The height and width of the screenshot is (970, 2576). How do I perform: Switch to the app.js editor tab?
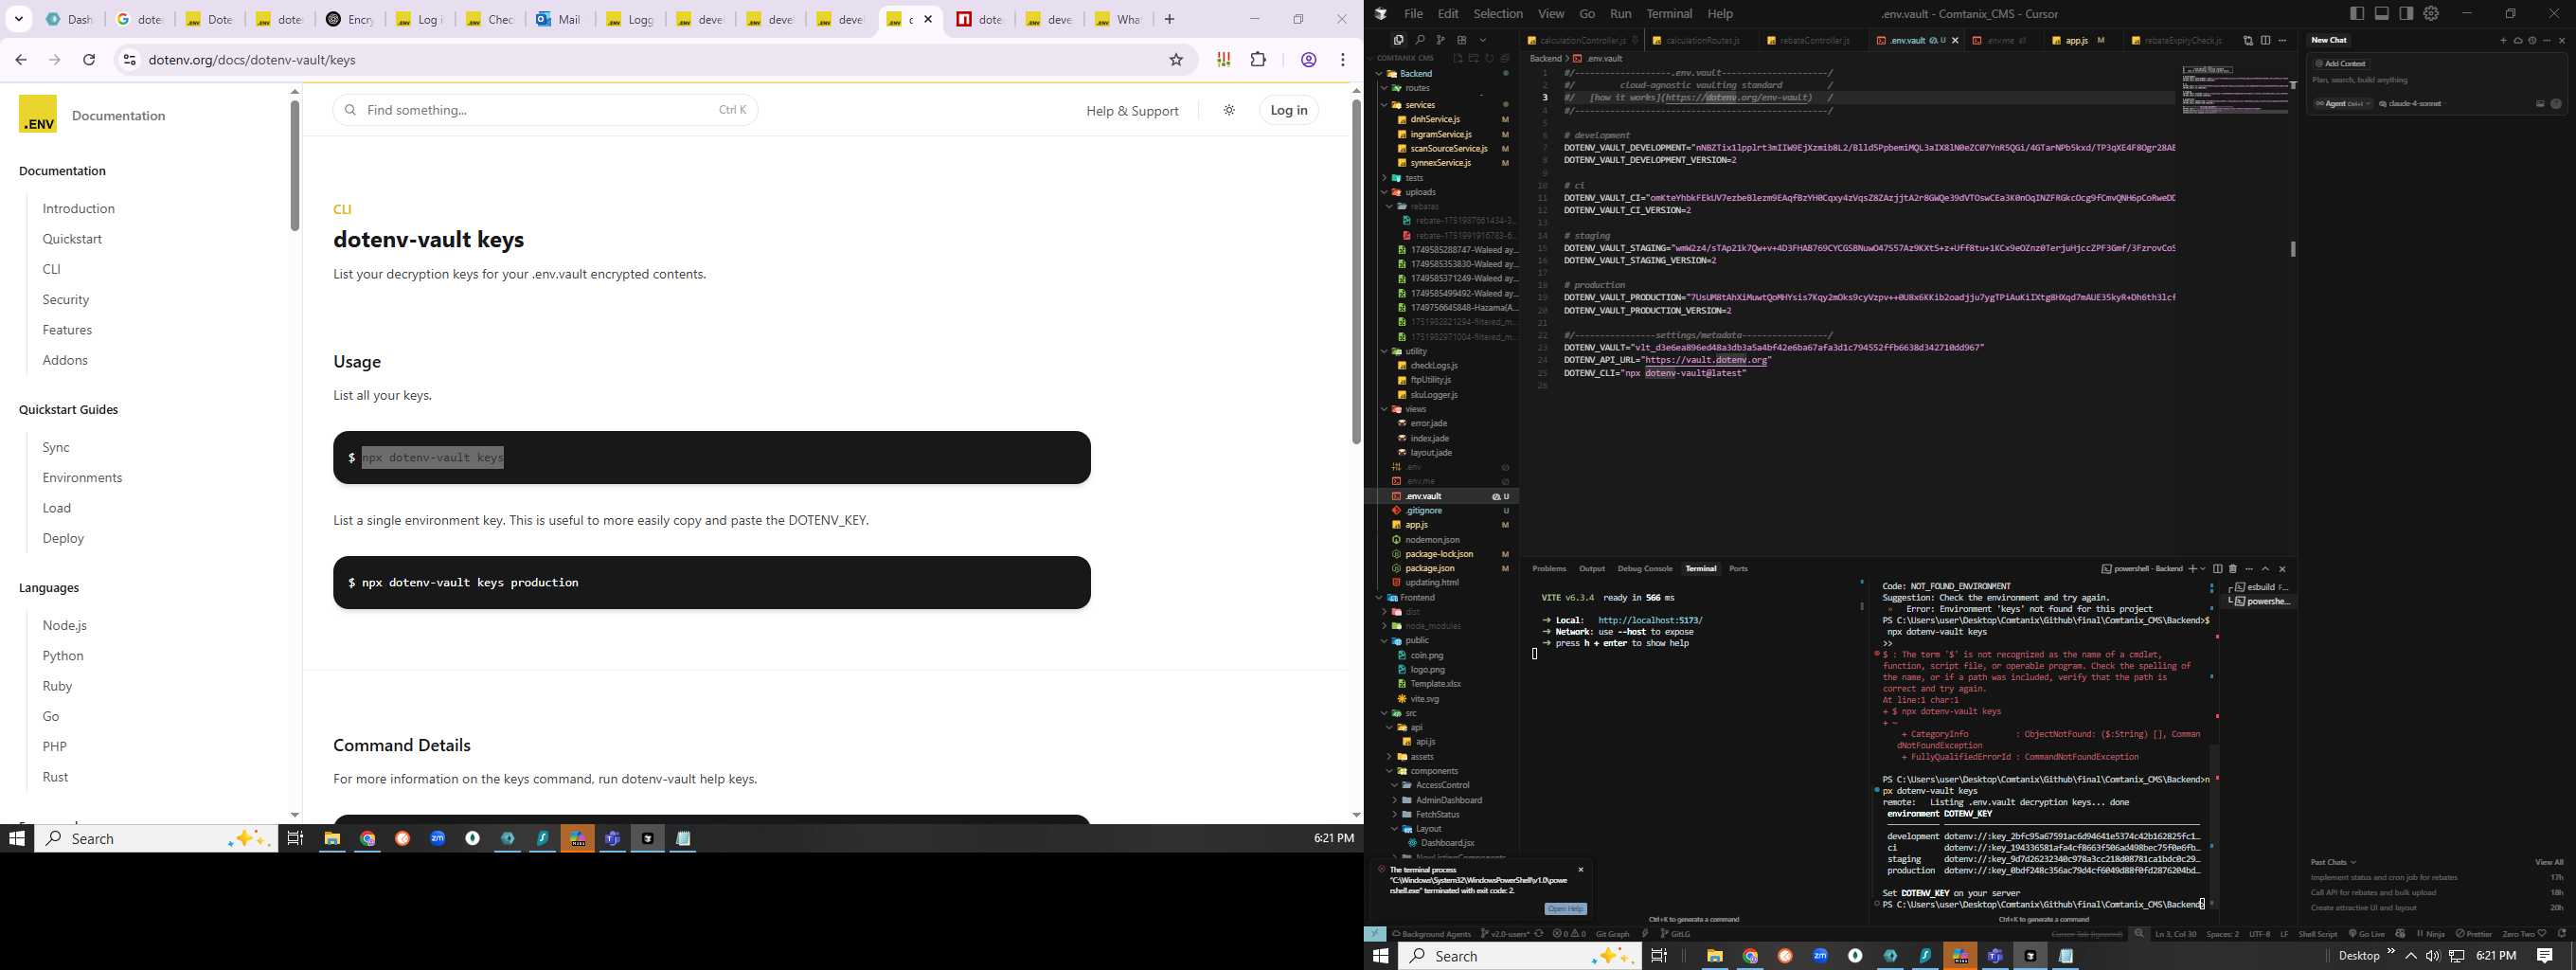coord(2076,40)
